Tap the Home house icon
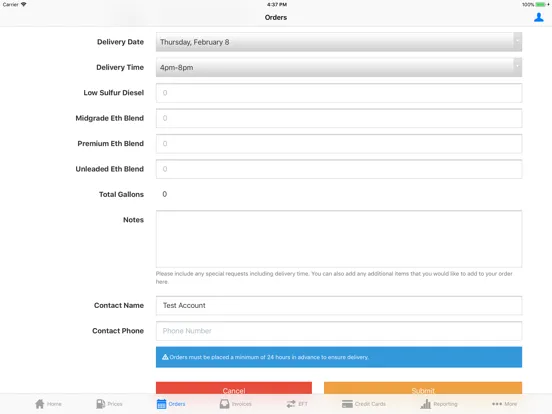Viewport: 552px width, 414px height. (x=40, y=404)
